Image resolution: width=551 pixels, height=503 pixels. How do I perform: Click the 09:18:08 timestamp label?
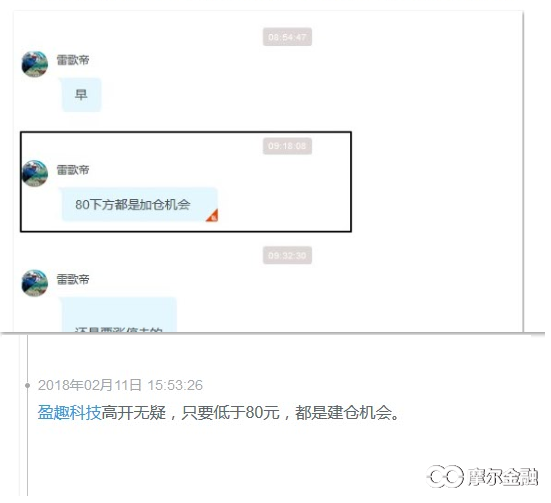[287, 146]
